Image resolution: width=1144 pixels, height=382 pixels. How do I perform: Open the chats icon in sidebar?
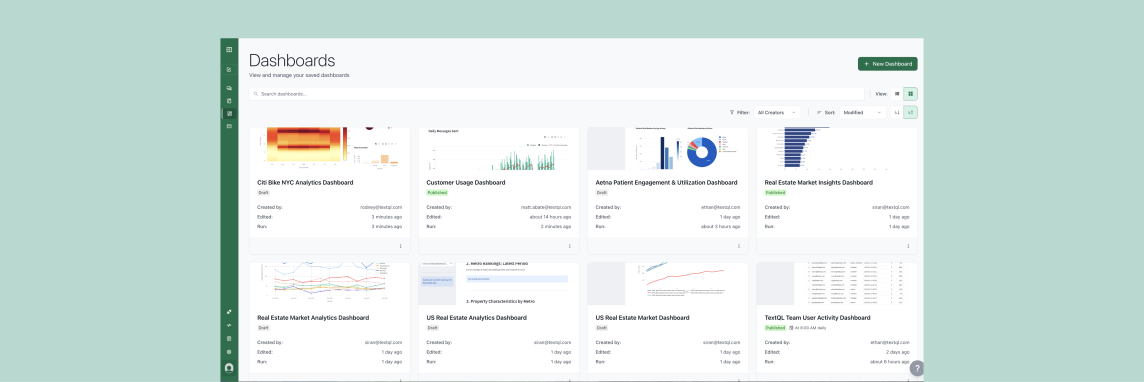tap(229, 88)
